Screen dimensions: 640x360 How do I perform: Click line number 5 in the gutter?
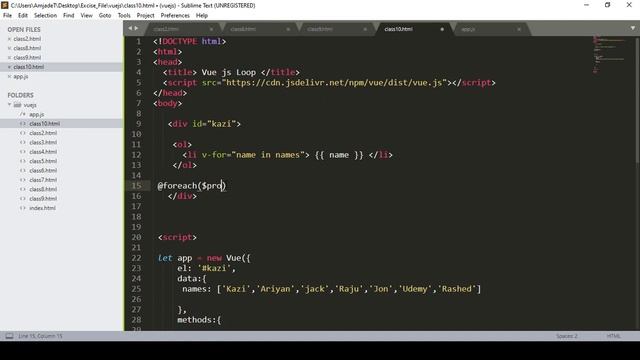(x=139, y=82)
